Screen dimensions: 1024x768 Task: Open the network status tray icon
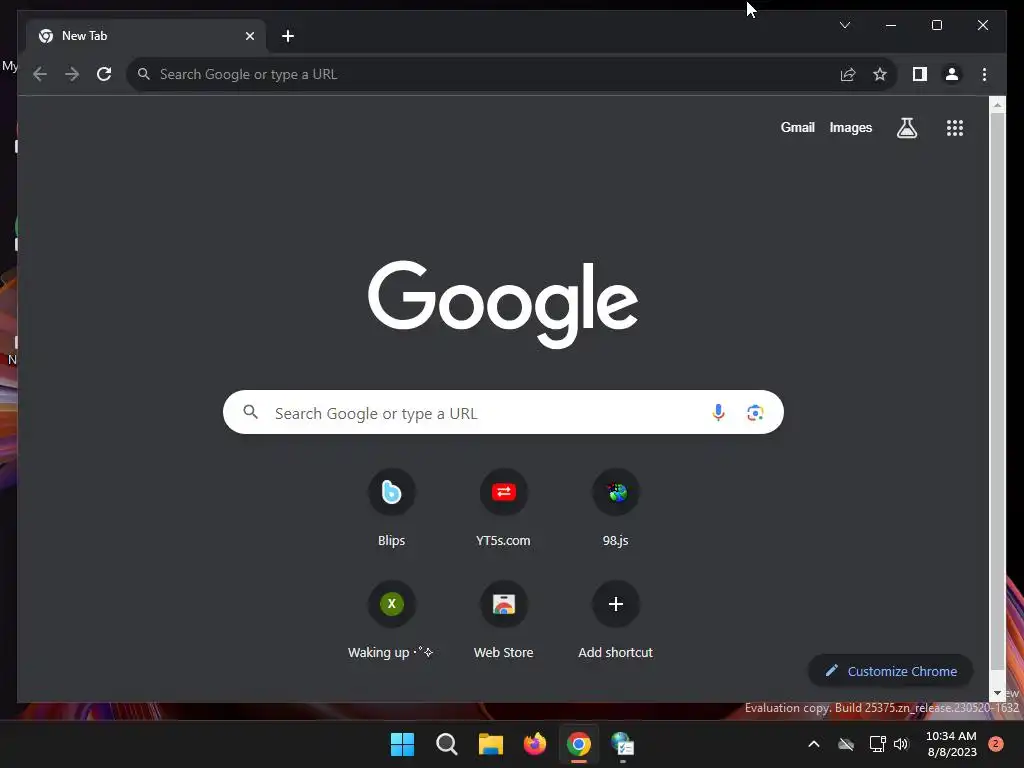(x=877, y=744)
